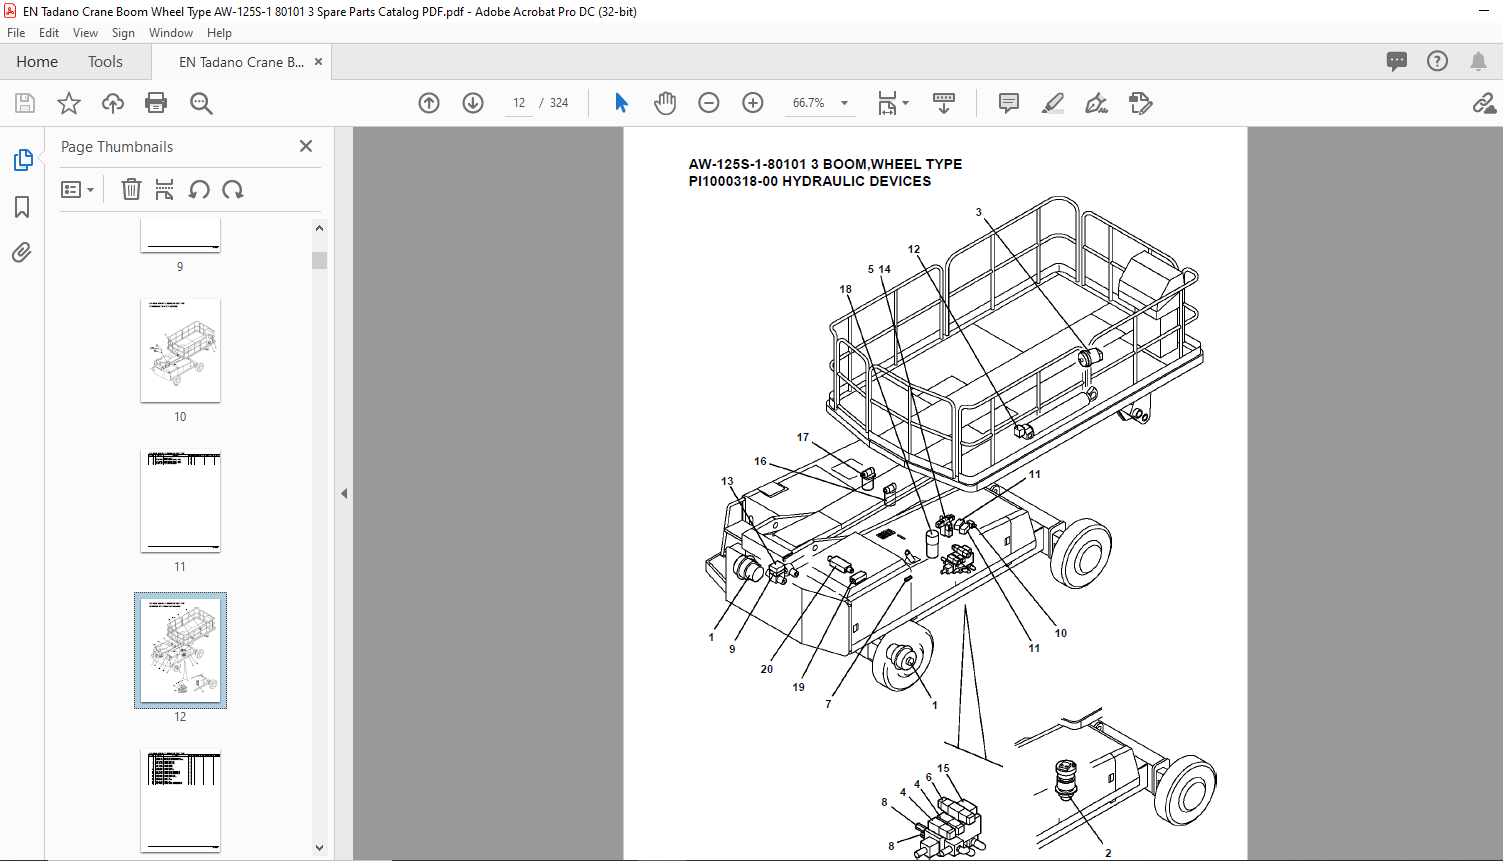Open the chat notifications bubble icon
Viewport: 1503px width, 861px height.
pyautogui.click(x=1397, y=61)
